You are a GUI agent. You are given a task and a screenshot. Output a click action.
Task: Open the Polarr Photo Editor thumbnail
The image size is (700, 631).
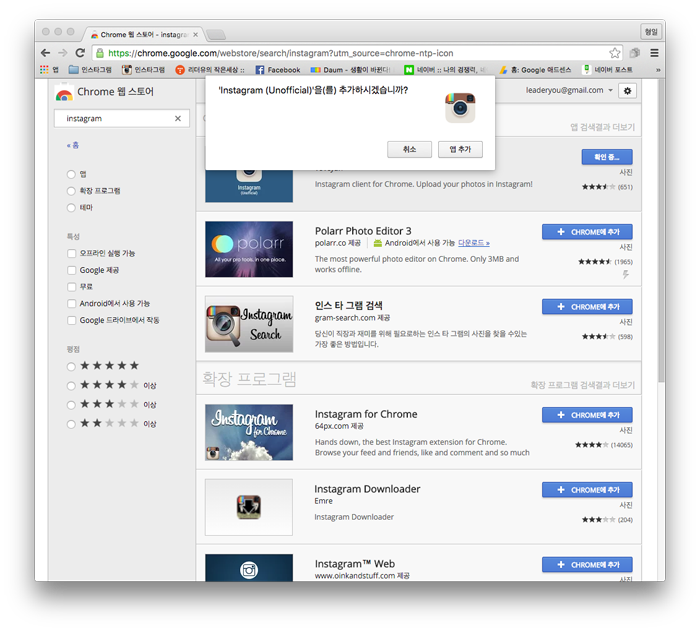tap(249, 249)
